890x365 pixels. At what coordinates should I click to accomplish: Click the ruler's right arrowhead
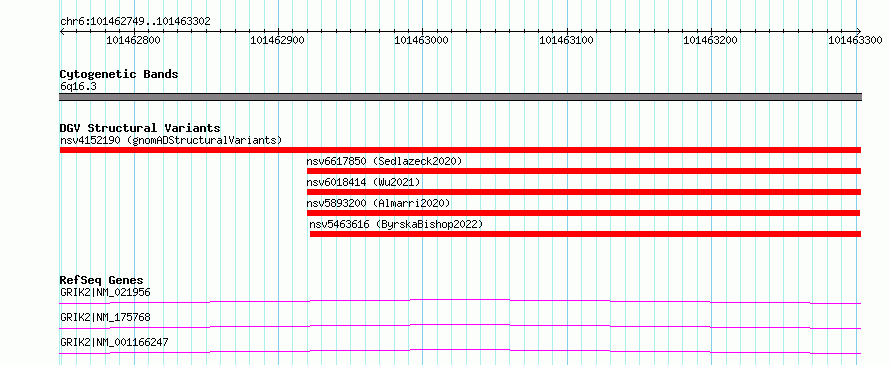click(858, 31)
